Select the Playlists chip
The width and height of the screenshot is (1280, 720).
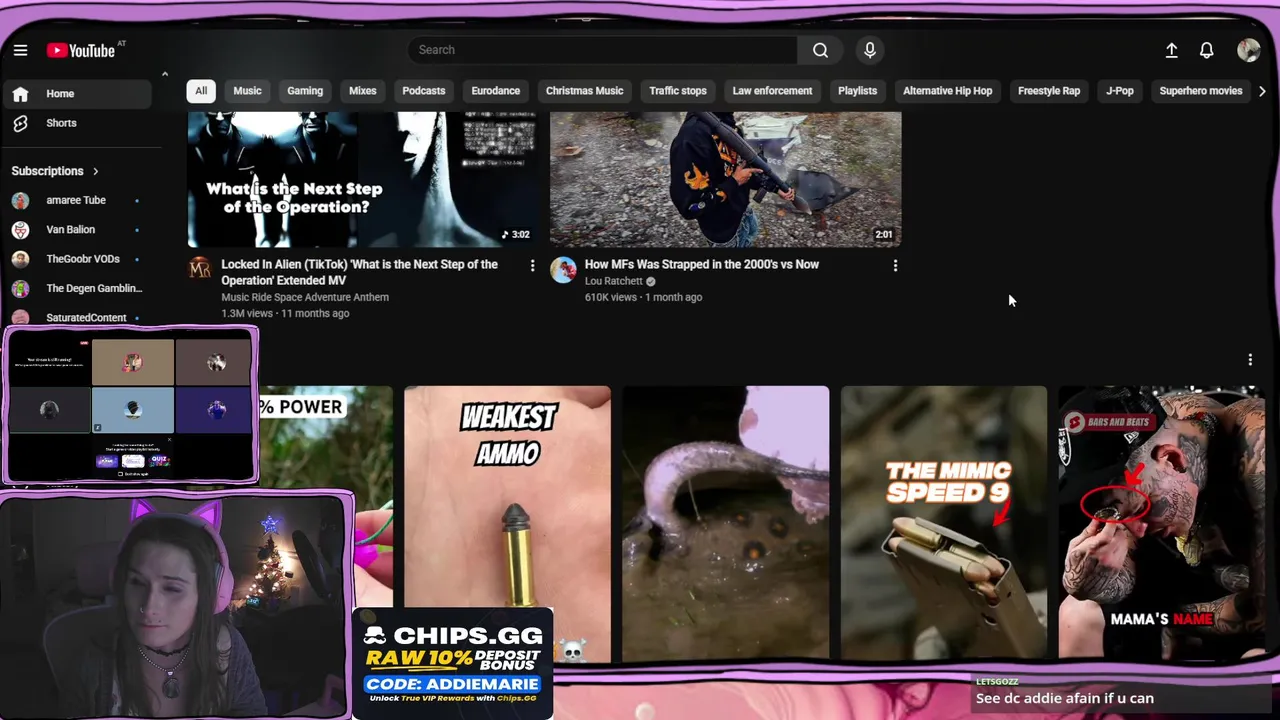tap(857, 91)
